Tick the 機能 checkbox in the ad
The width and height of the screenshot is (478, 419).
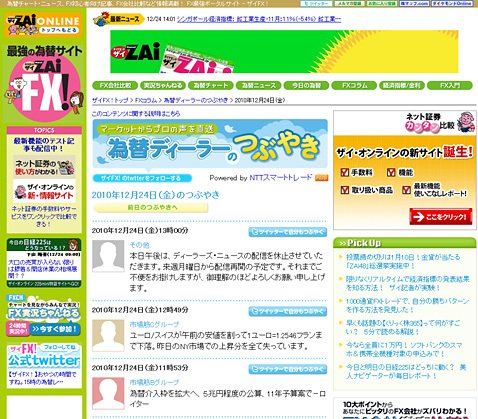[391, 173]
